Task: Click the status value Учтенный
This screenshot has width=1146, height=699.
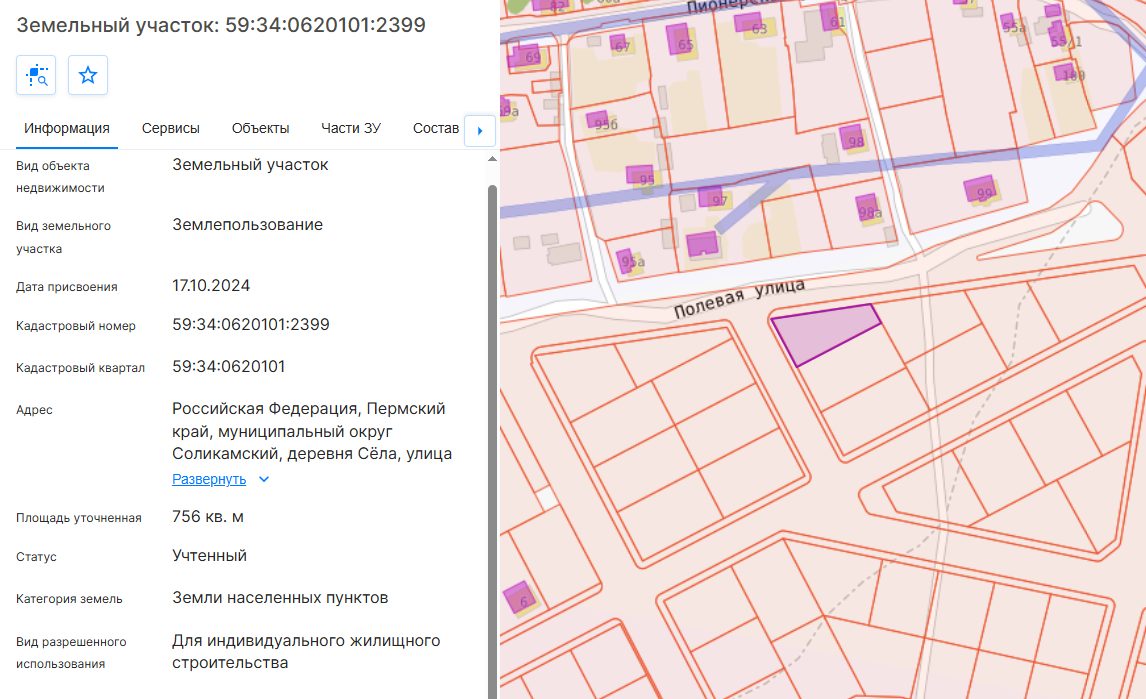Action: coord(209,556)
